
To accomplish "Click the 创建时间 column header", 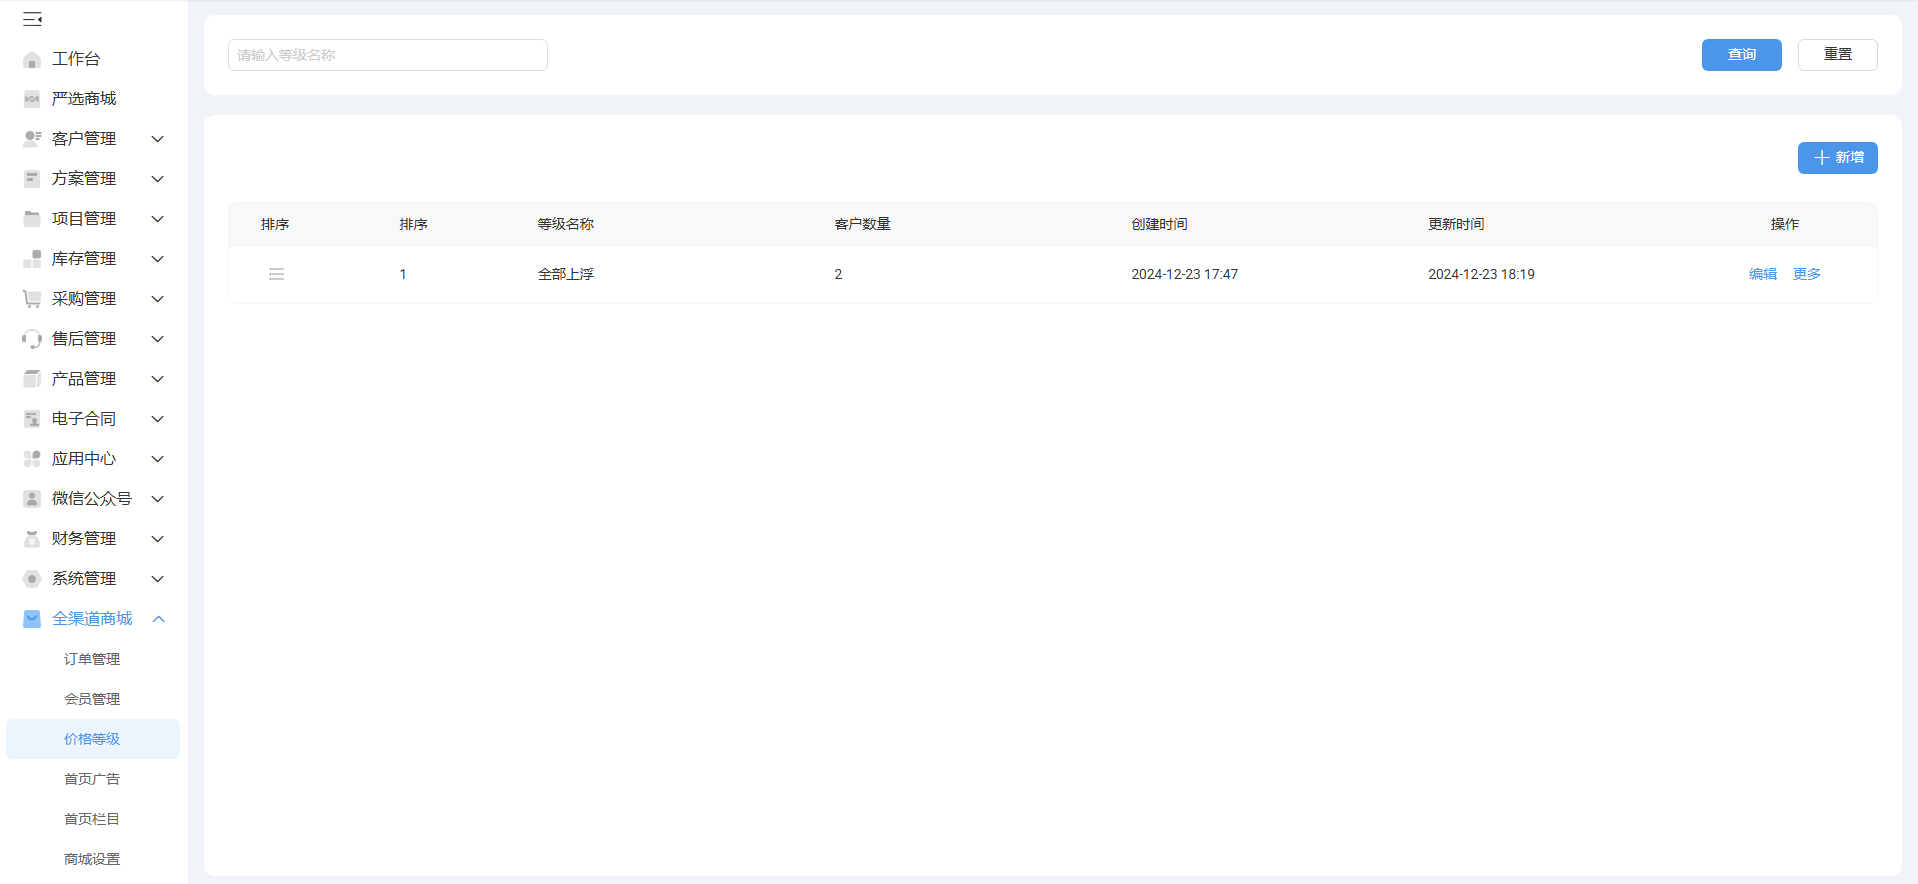I will [1160, 224].
